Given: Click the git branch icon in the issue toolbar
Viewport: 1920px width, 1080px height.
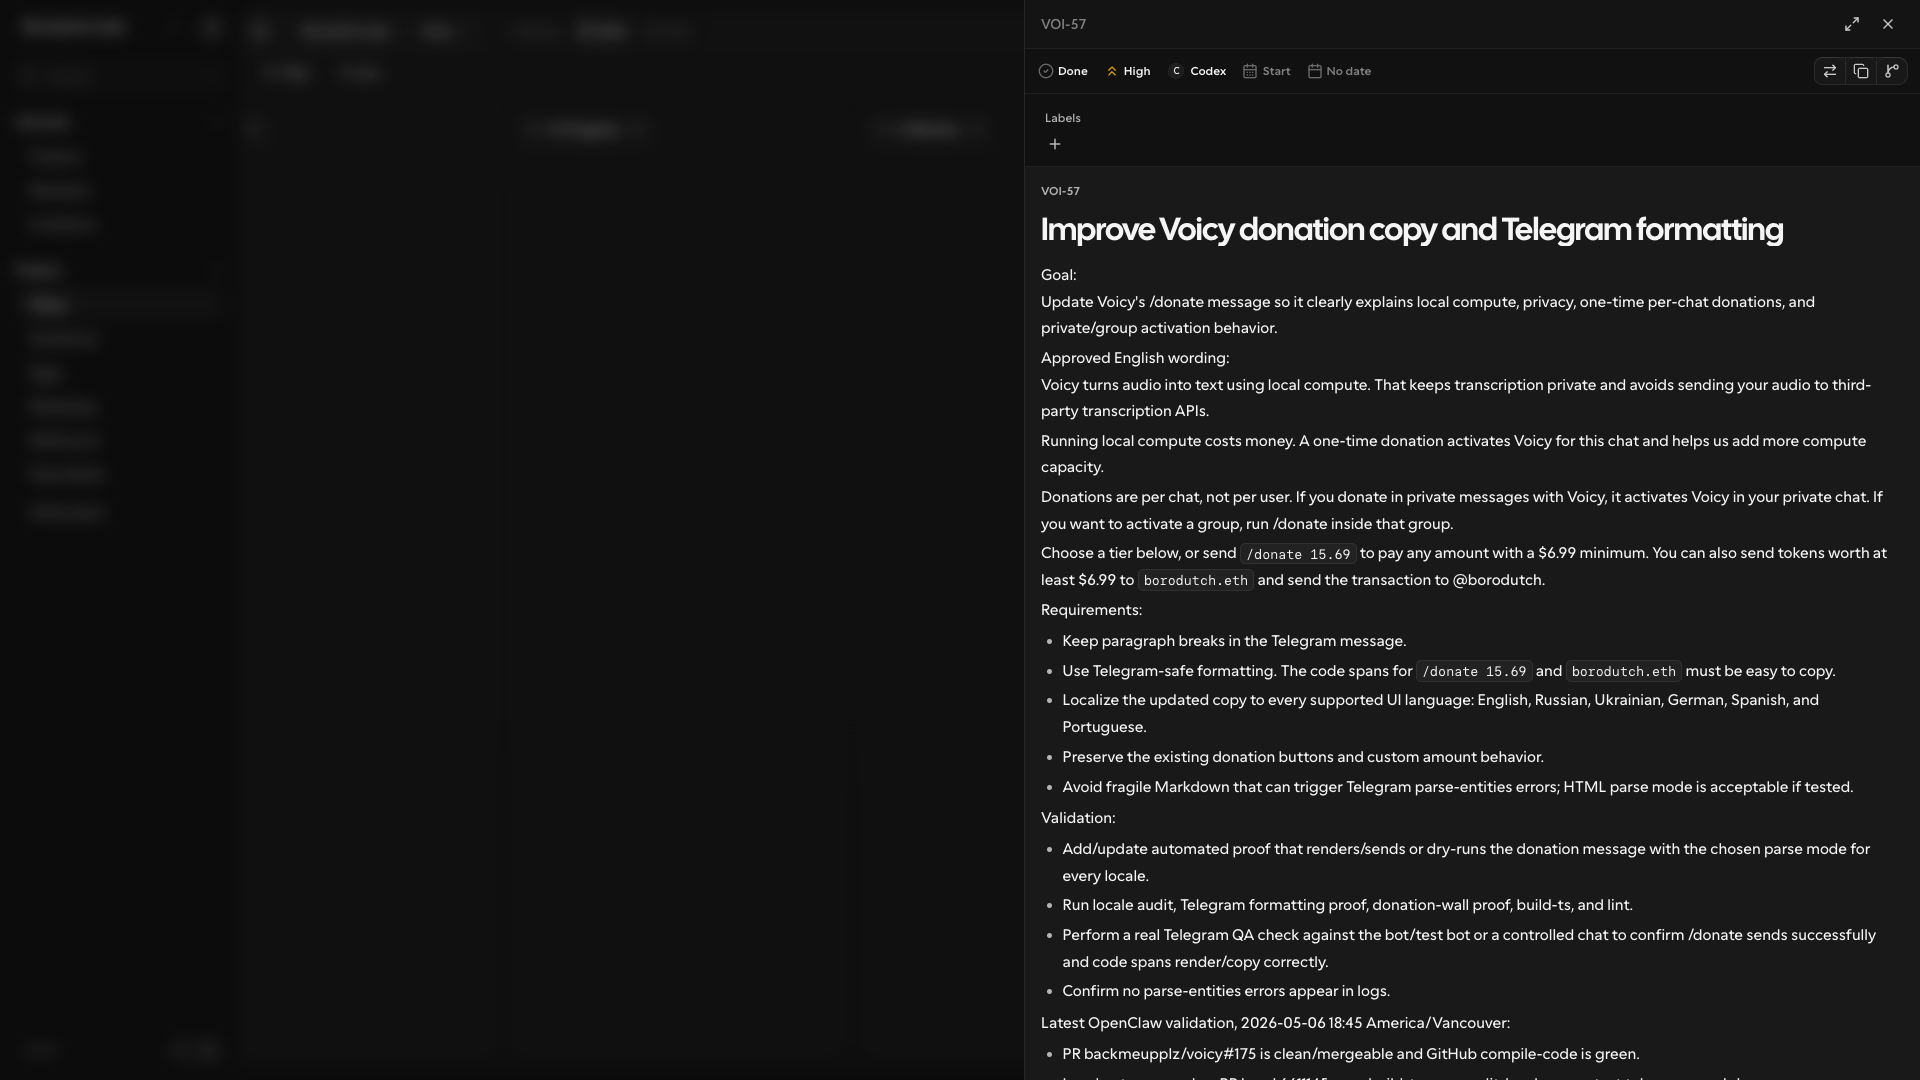Looking at the screenshot, I should [x=1891, y=71].
